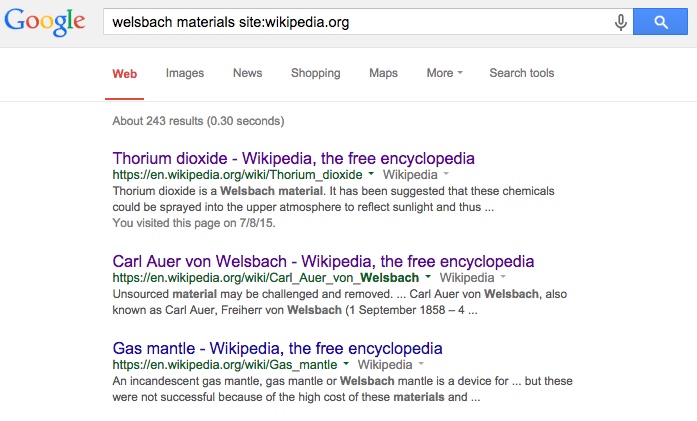Open the Thorium dioxide Wikipedia result
Viewport: 697px width, 421px height.
pyautogui.click(x=293, y=158)
